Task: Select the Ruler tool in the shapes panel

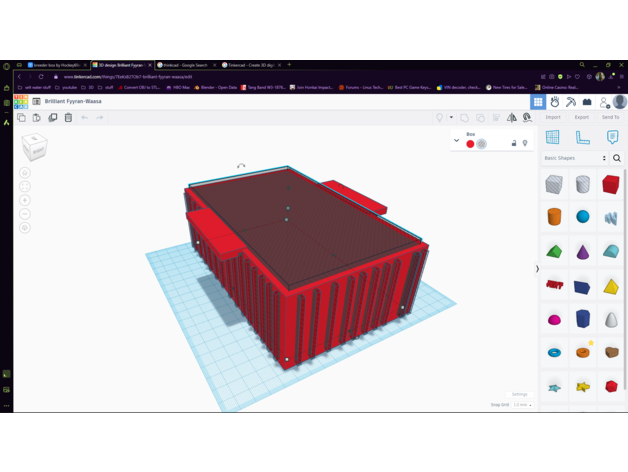Action: click(582, 137)
